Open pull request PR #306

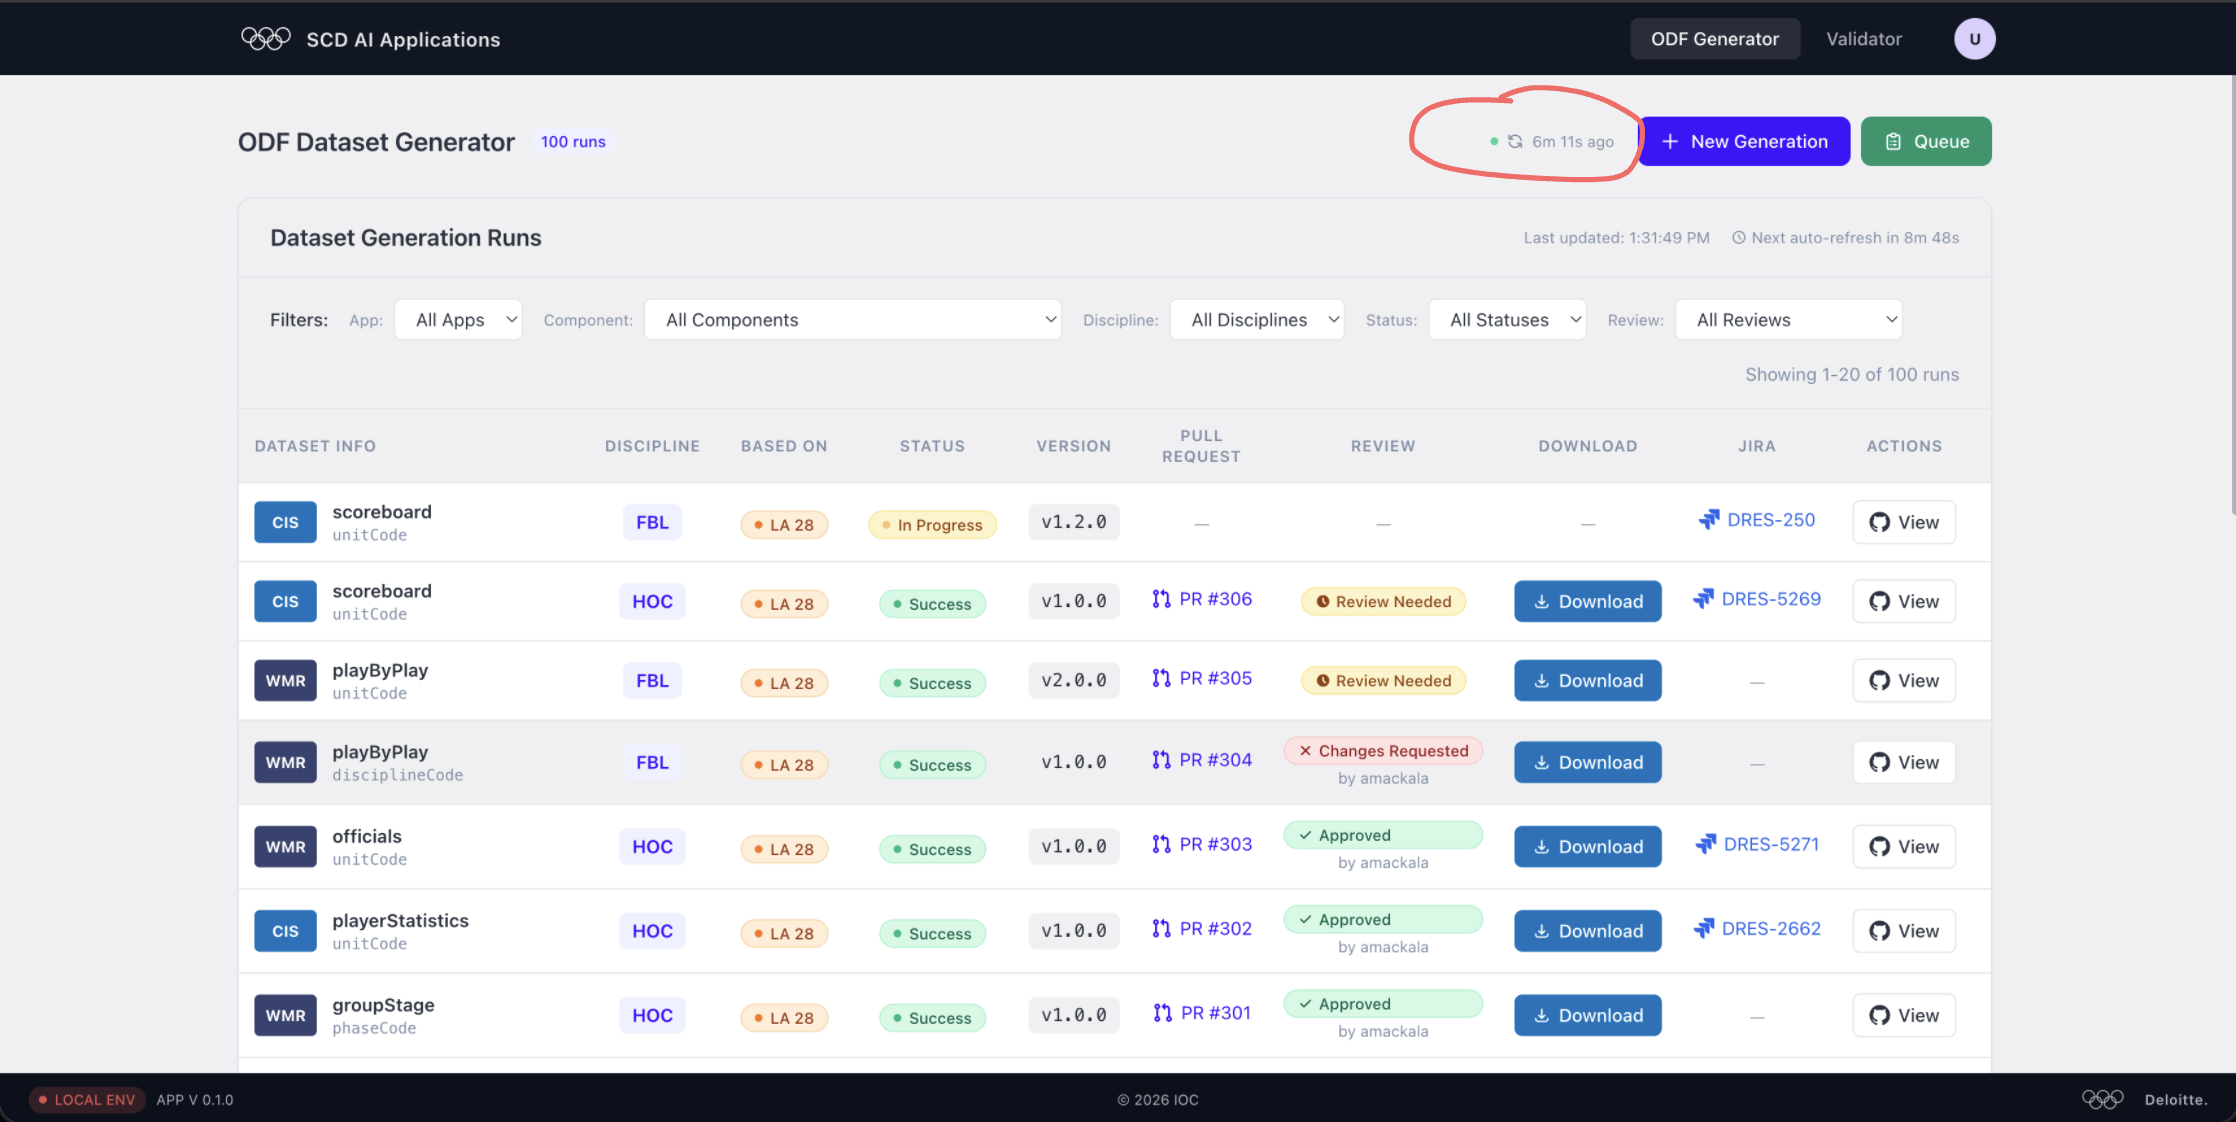click(1202, 599)
